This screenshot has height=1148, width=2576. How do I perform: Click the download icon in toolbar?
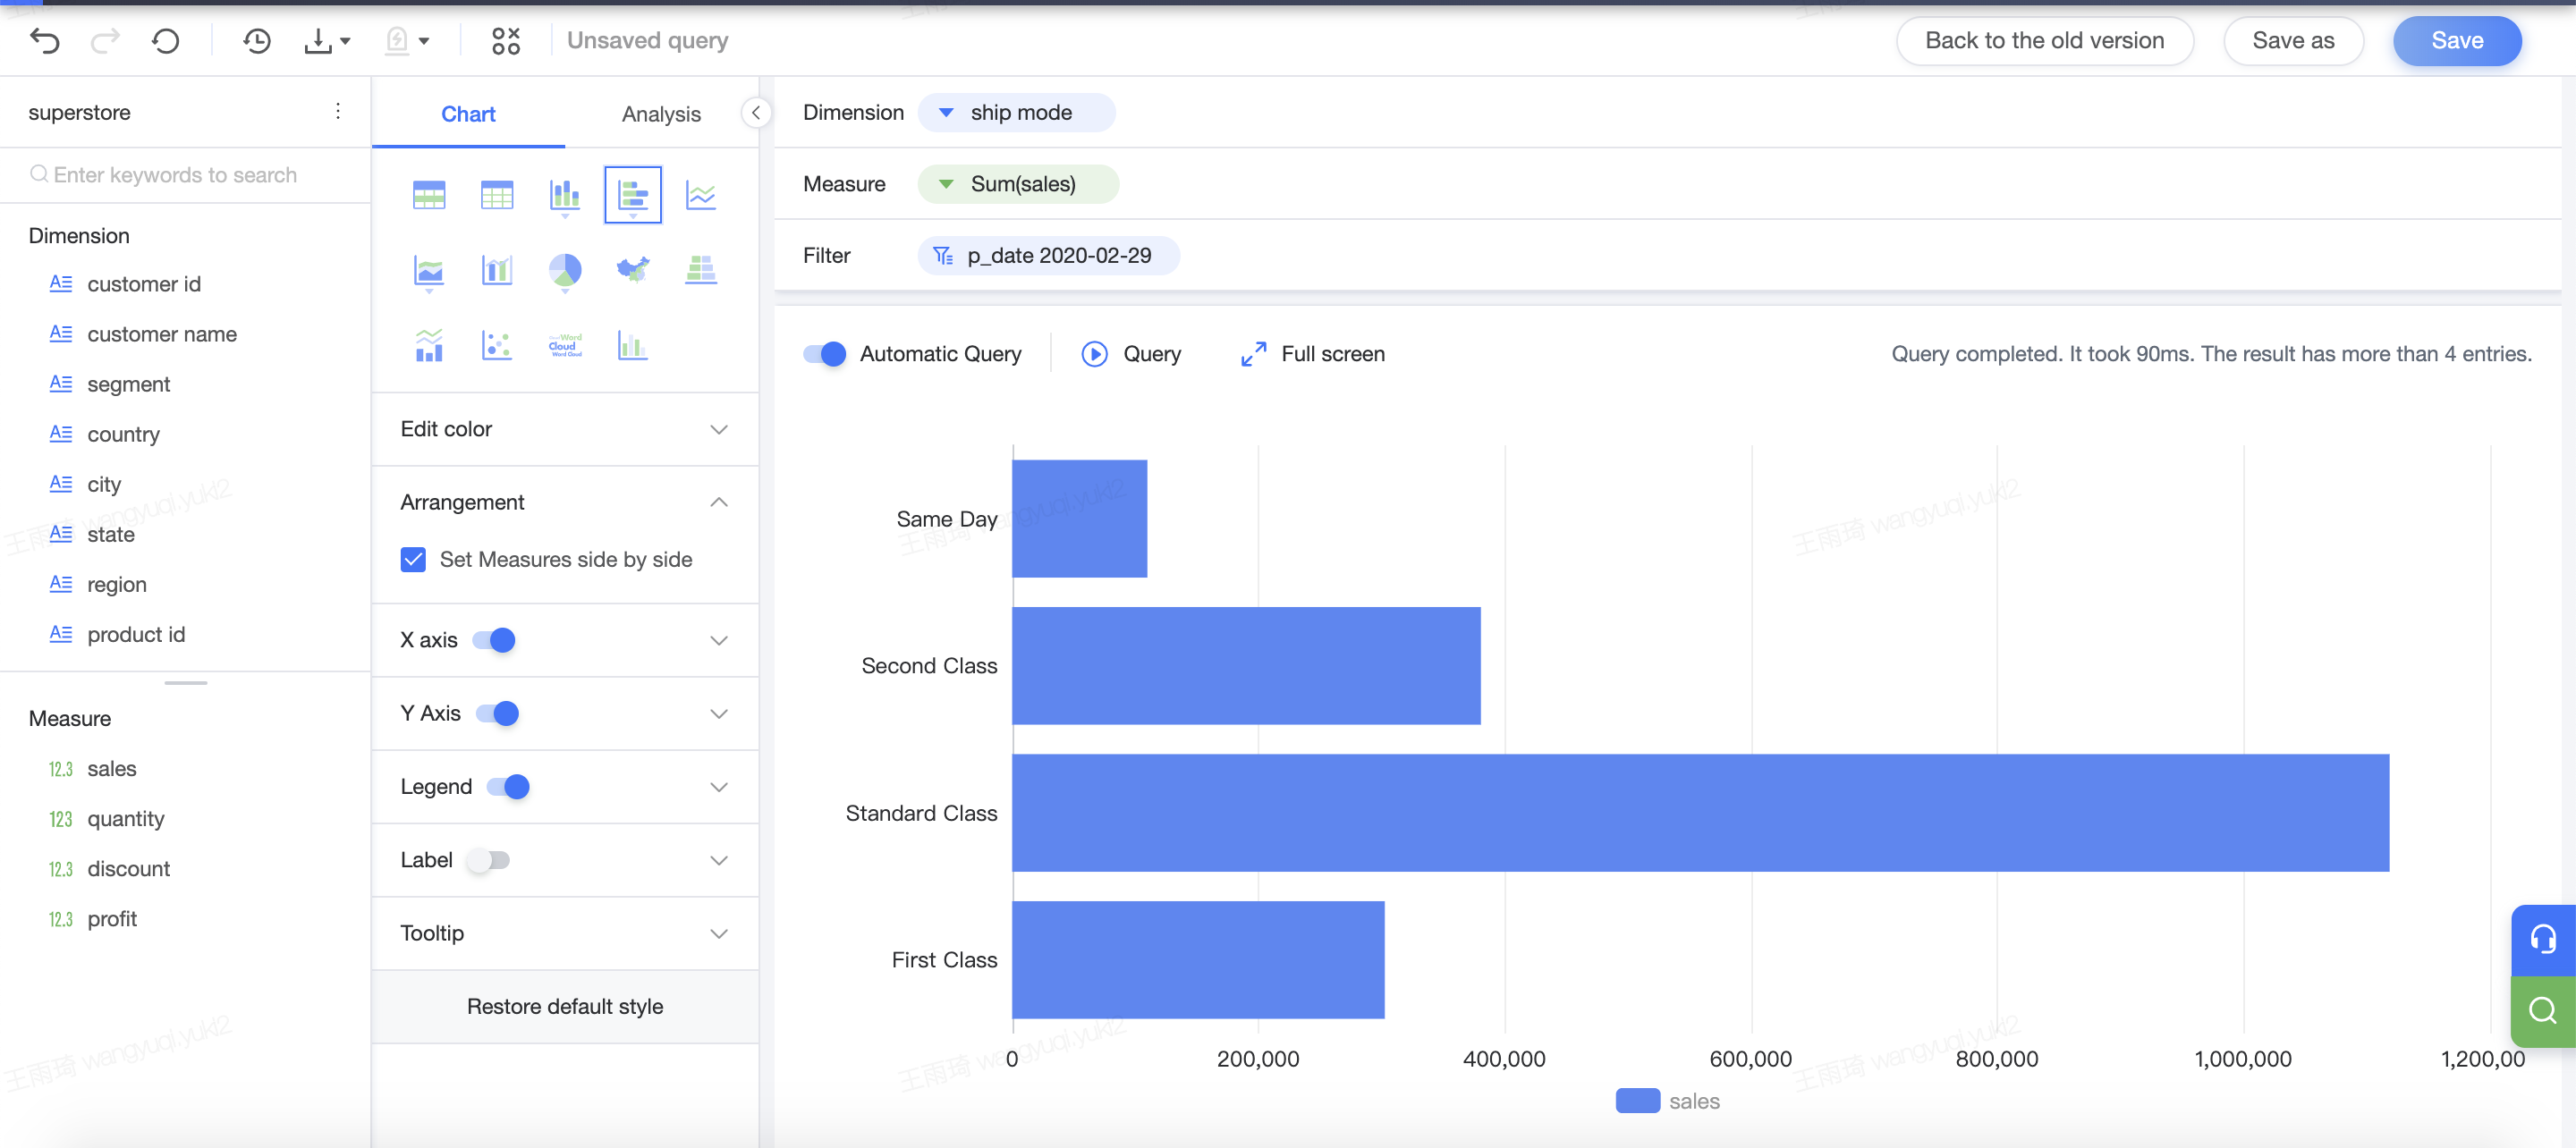[x=318, y=40]
